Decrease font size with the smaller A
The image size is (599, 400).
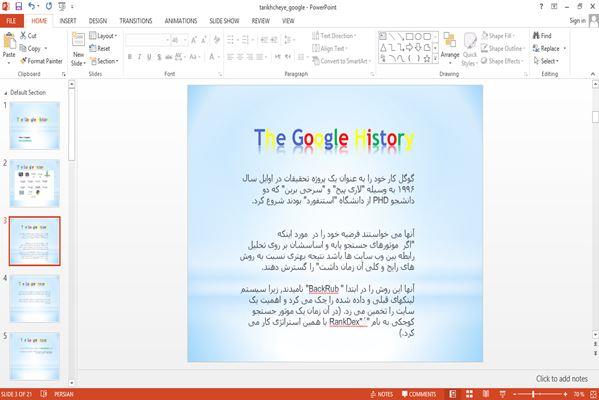[204, 40]
